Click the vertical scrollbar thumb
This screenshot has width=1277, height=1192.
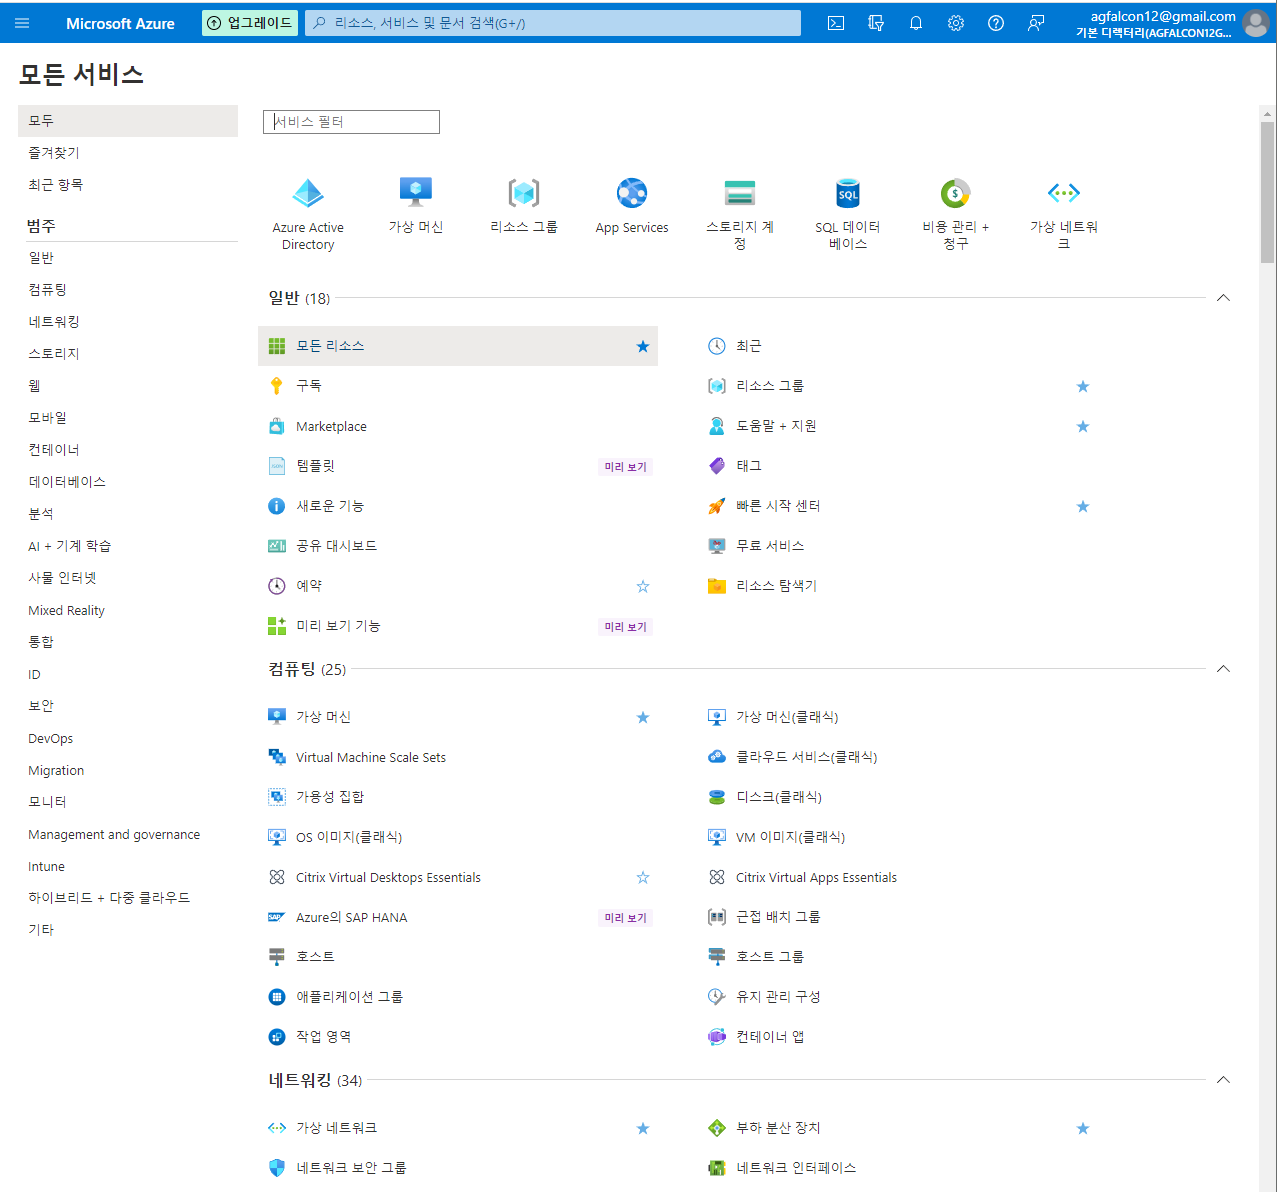pyautogui.click(x=1268, y=192)
